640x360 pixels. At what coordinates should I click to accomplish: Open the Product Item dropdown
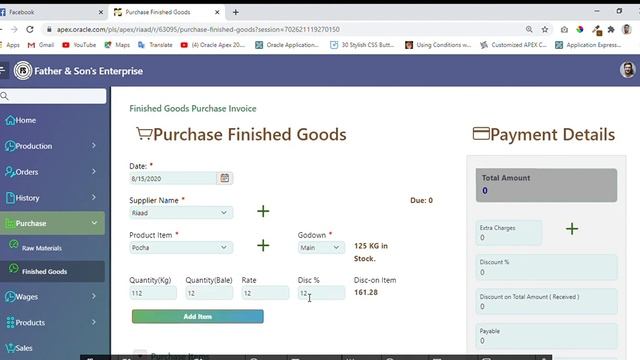pos(181,247)
